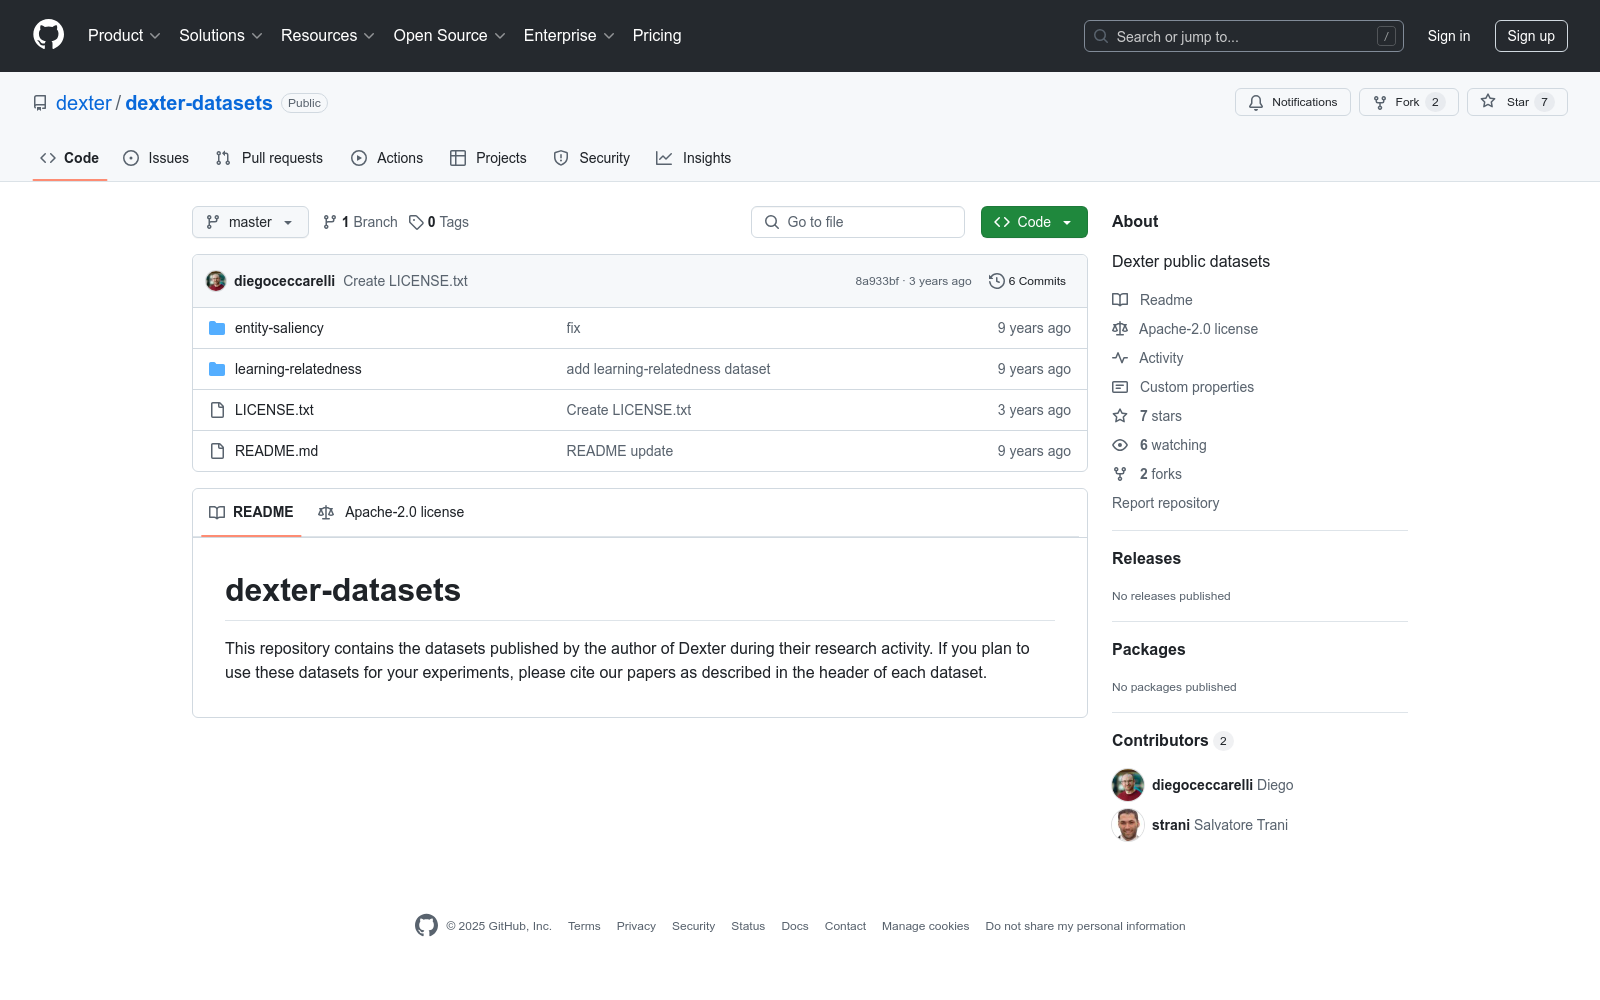This screenshot has height=1000, width=1600.
Task: Click the LICENSE.txt file icon
Action: coord(217,410)
